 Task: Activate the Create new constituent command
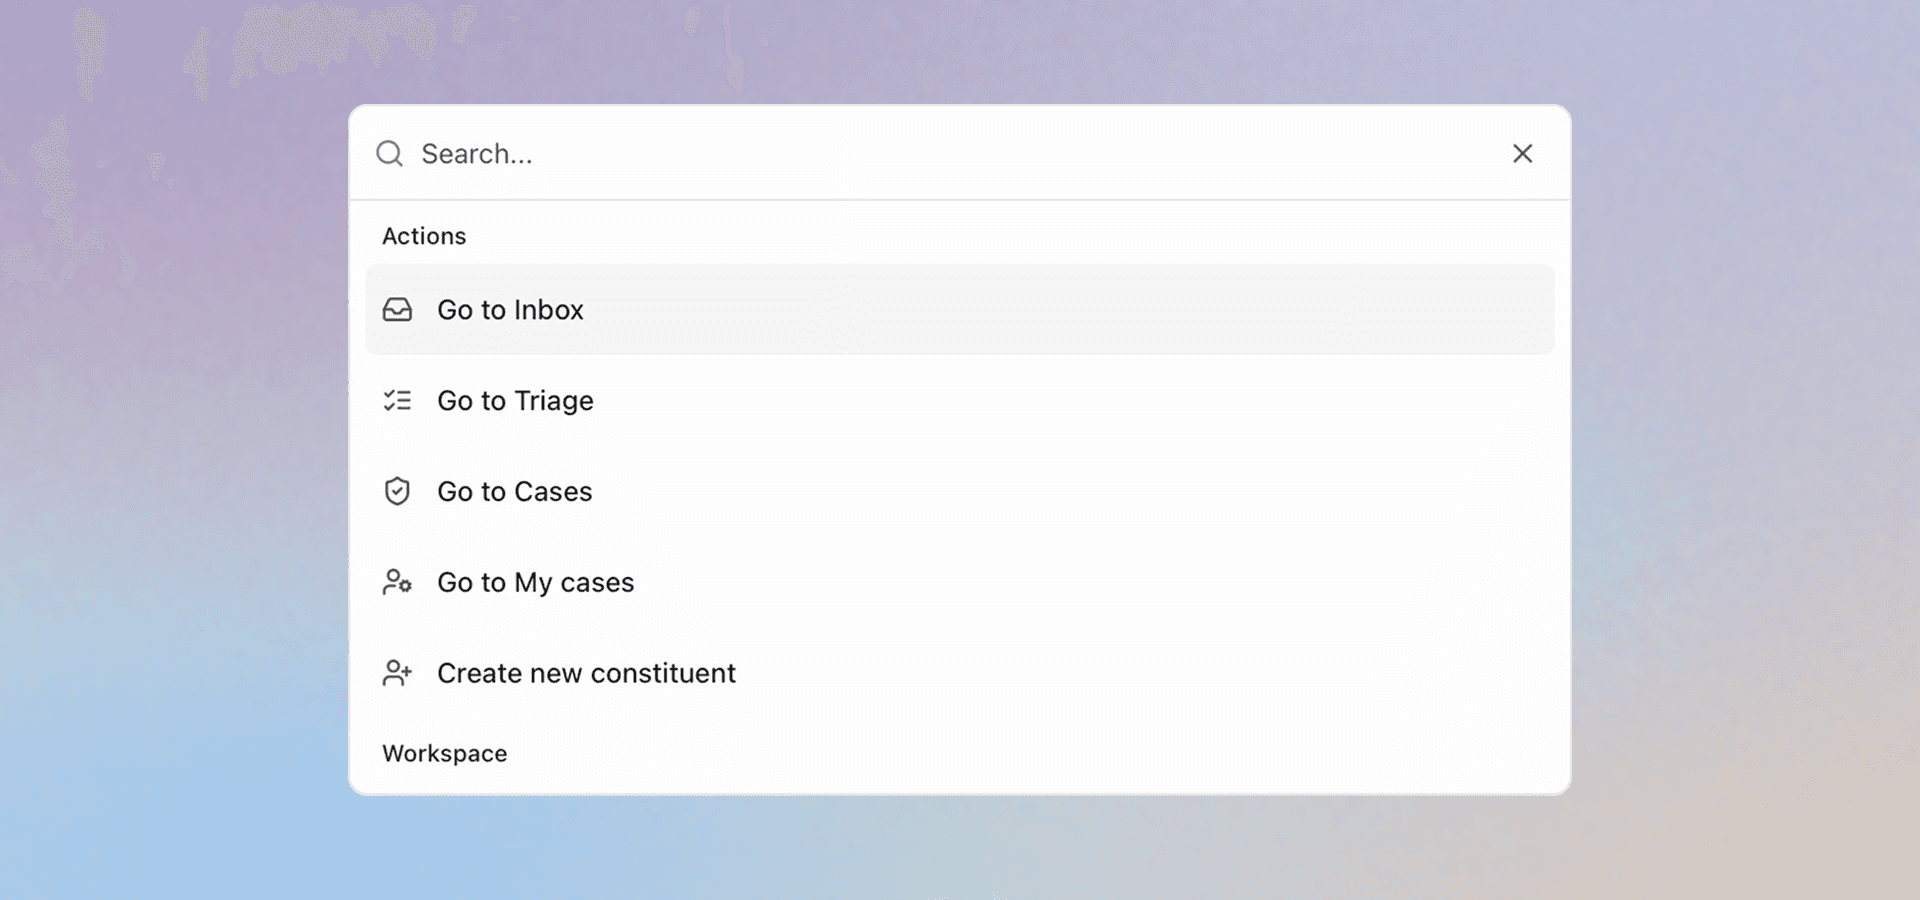click(x=586, y=673)
